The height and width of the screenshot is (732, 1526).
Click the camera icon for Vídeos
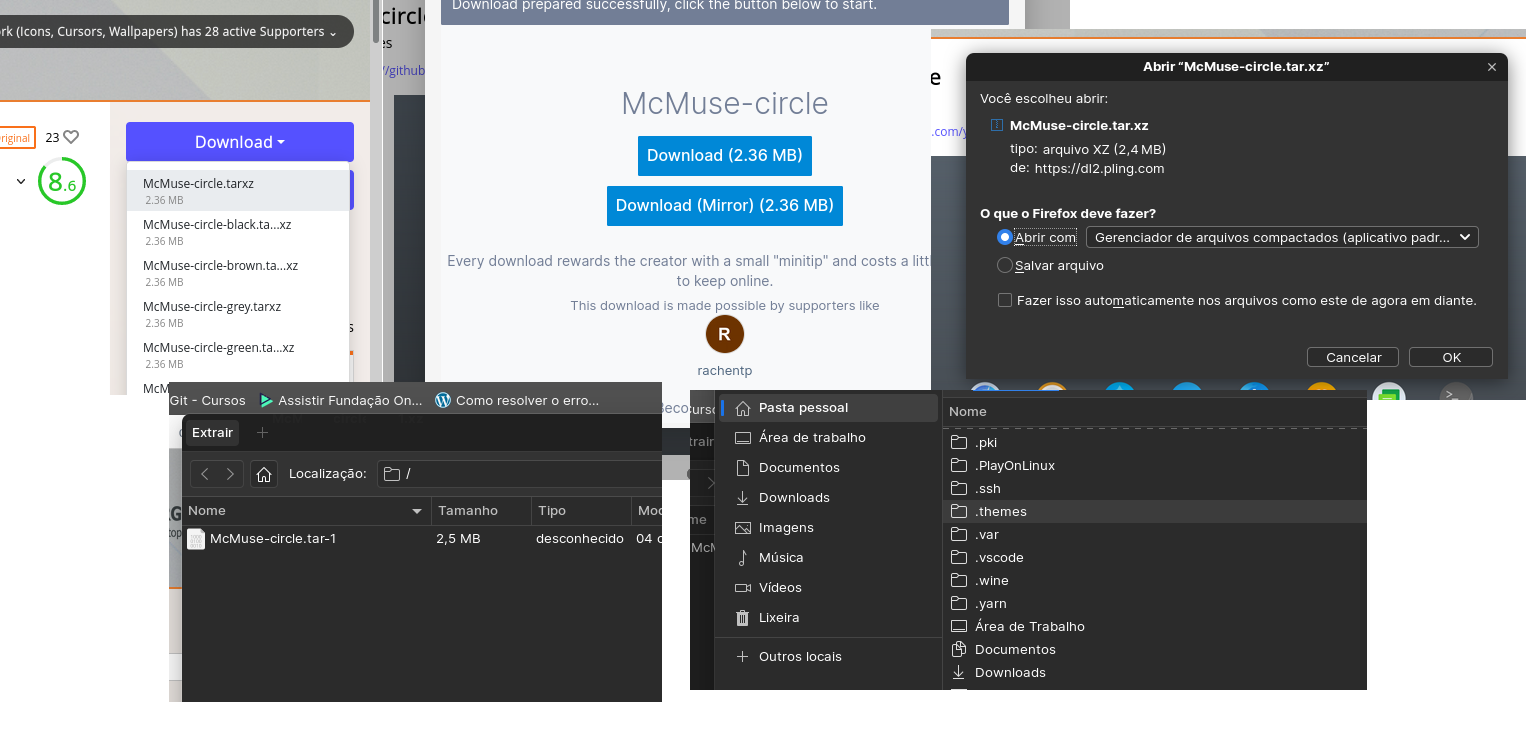click(x=742, y=588)
